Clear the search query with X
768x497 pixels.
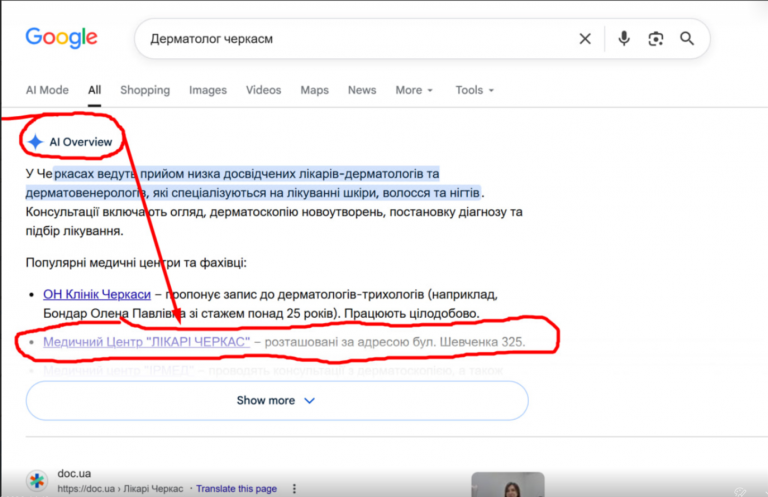[x=585, y=39]
